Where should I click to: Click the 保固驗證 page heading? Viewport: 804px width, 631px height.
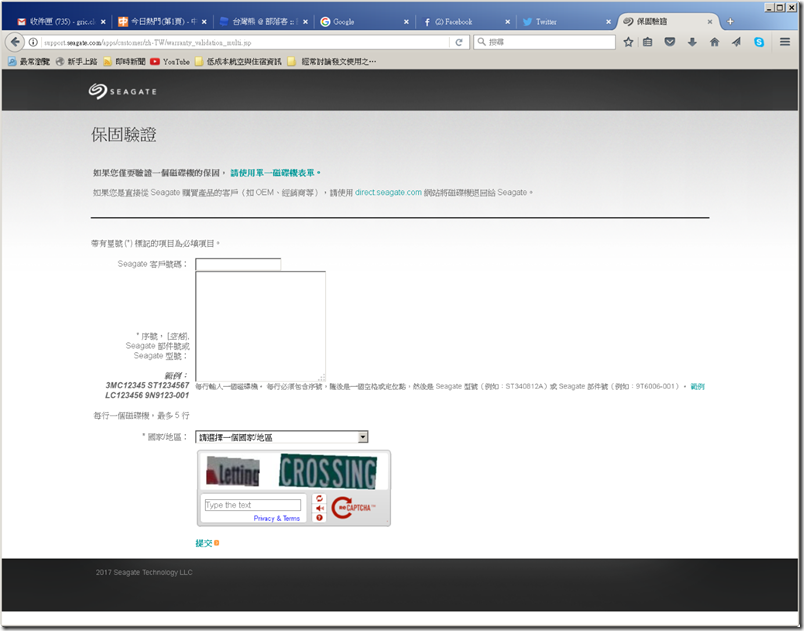click(124, 135)
